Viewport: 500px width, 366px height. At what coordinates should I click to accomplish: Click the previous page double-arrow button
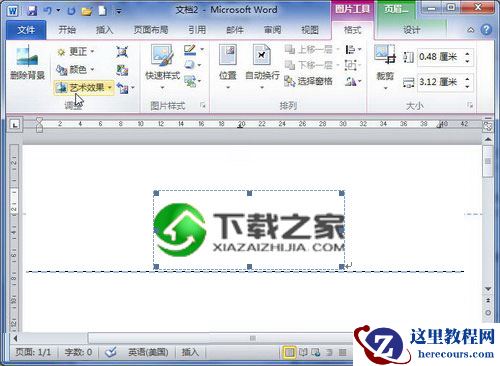488,300
